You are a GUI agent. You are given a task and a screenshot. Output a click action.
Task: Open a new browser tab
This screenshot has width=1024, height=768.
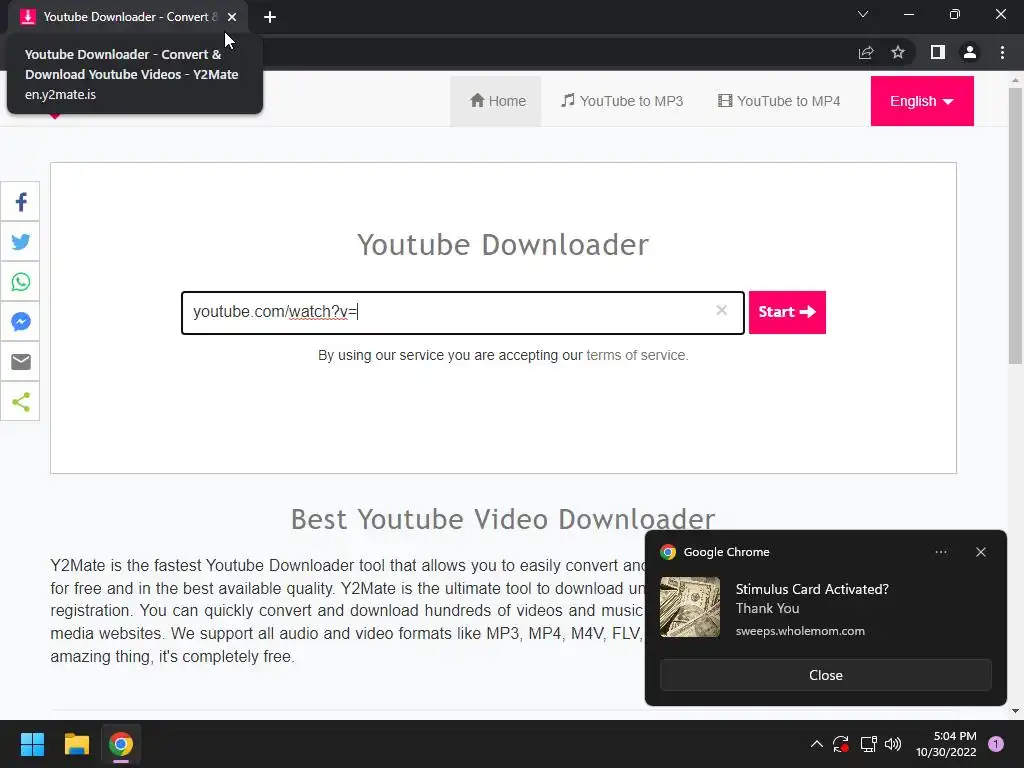click(x=270, y=17)
